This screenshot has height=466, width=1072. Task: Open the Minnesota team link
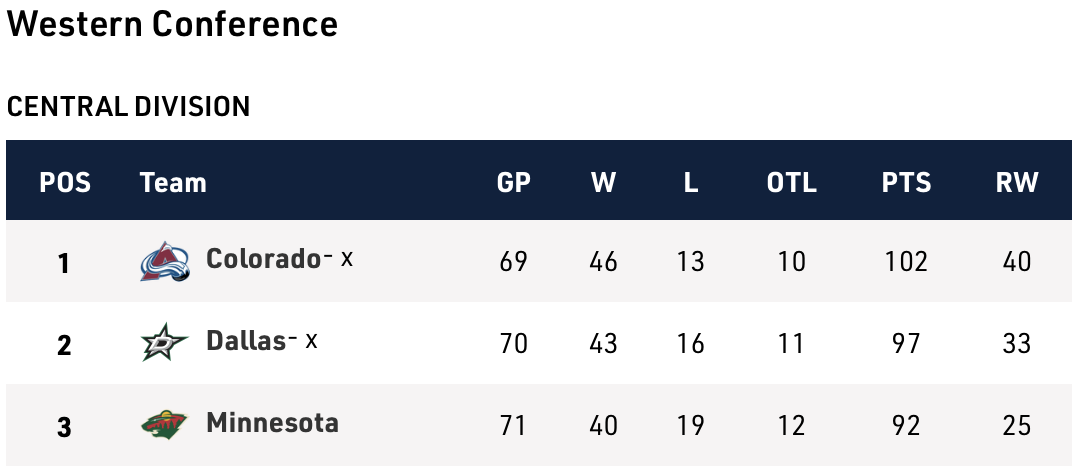click(x=272, y=423)
